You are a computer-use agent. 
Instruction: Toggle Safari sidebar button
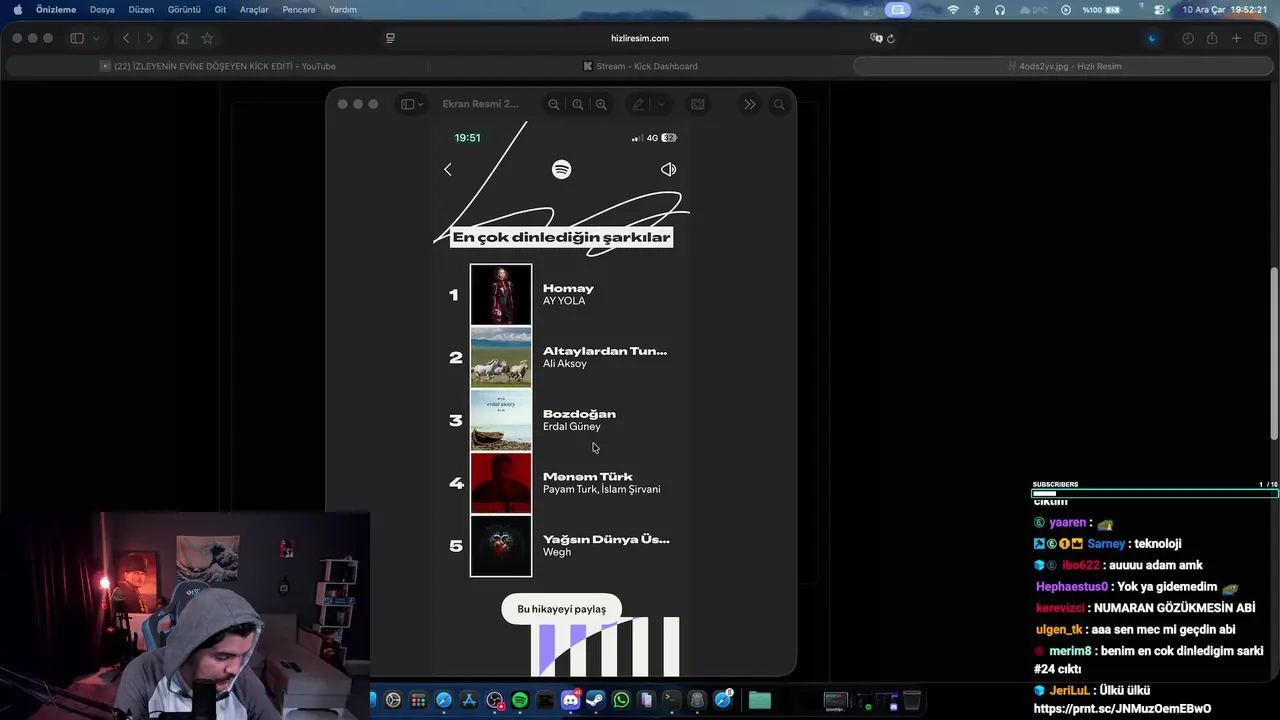coord(77,38)
